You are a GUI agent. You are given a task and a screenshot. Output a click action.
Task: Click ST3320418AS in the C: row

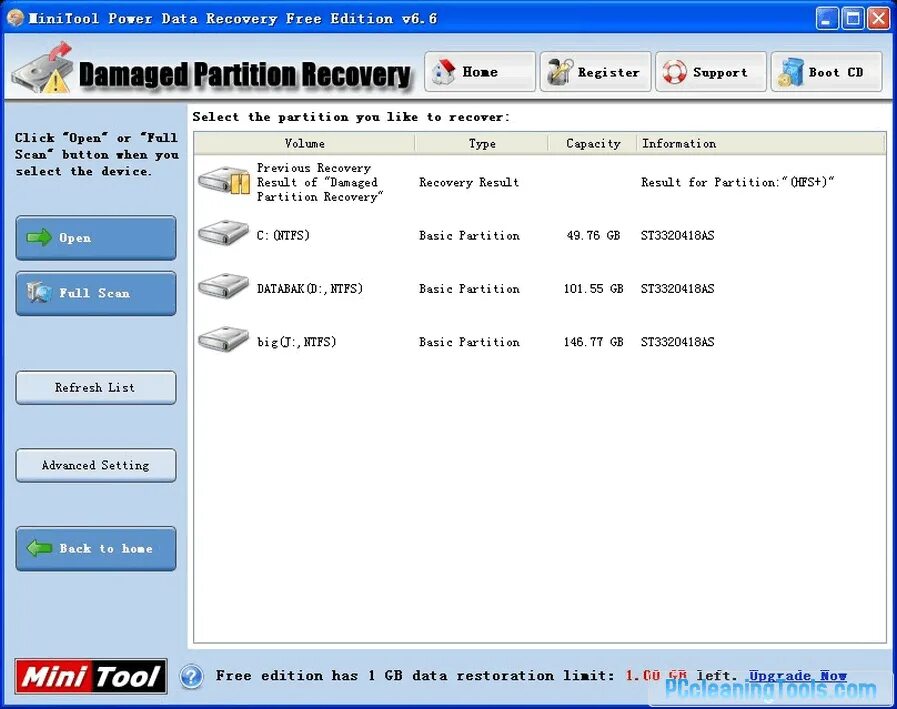(x=677, y=235)
